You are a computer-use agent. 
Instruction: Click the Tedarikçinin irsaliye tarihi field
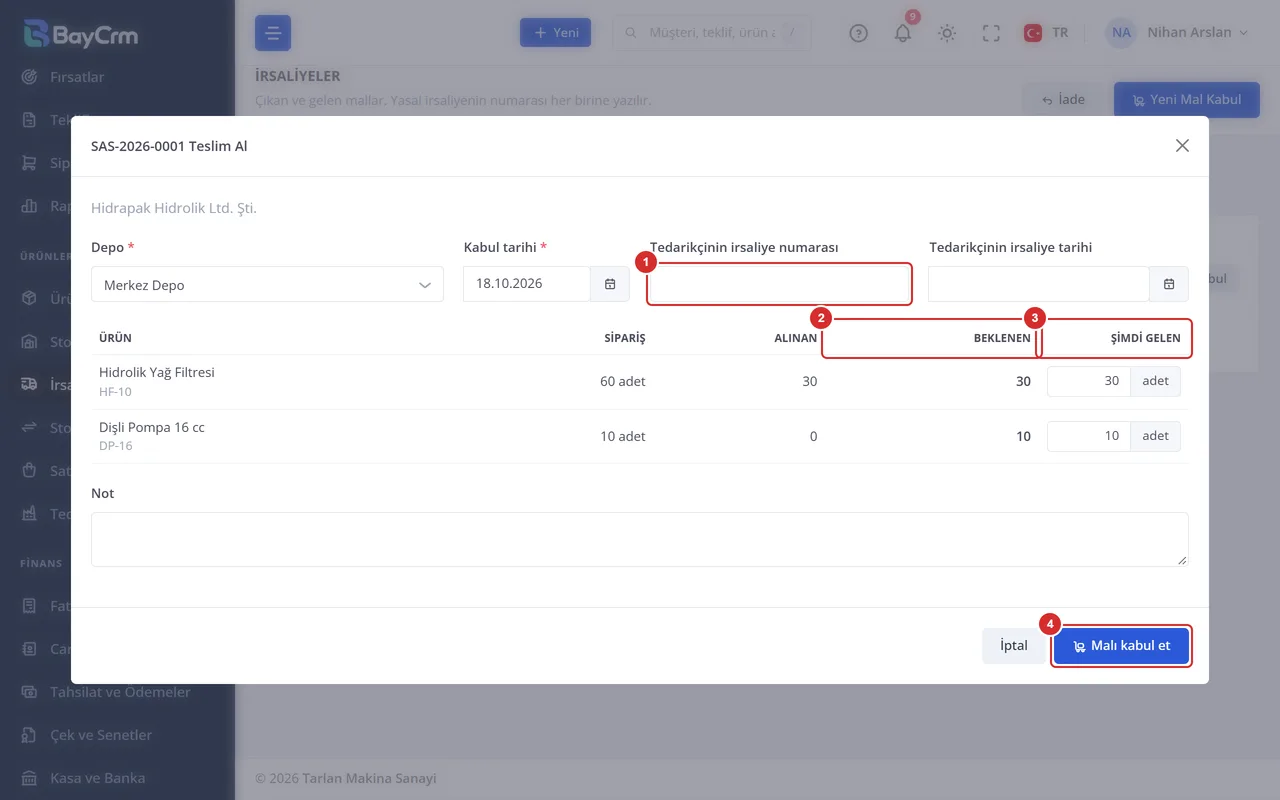(x=1039, y=284)
